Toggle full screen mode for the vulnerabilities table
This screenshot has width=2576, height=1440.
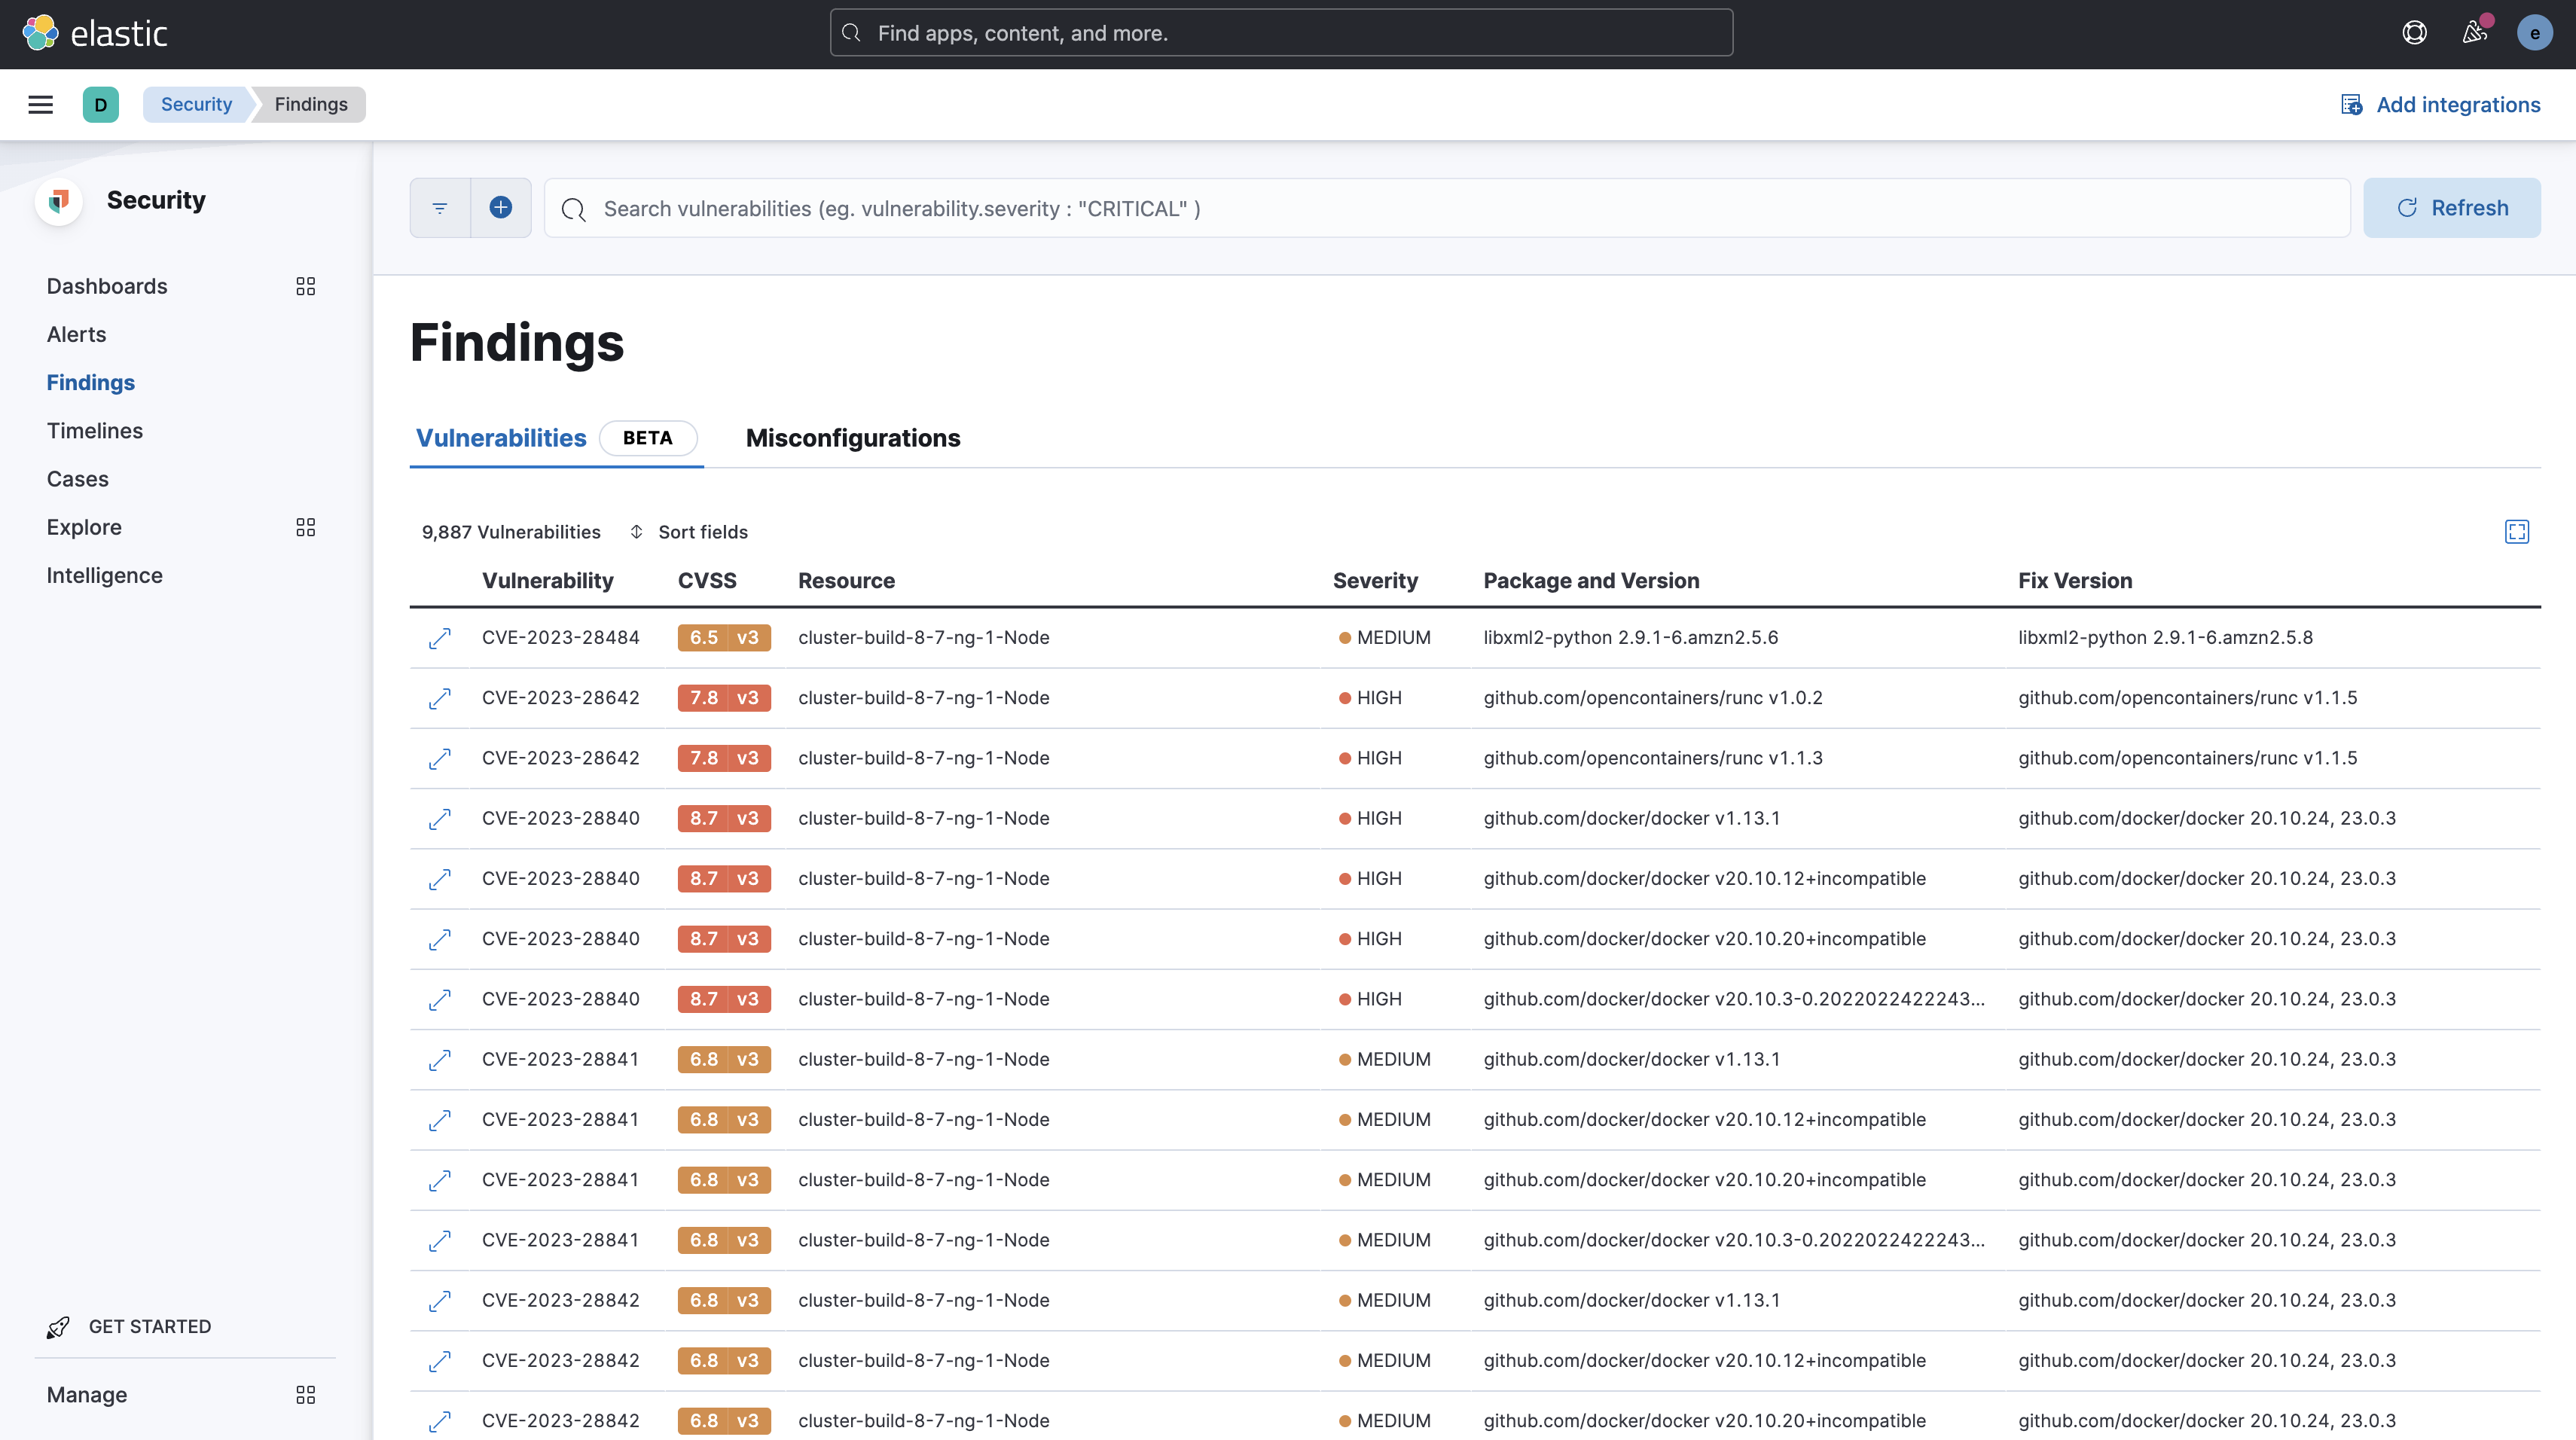pyautogui.click(x=2518, y=531)
